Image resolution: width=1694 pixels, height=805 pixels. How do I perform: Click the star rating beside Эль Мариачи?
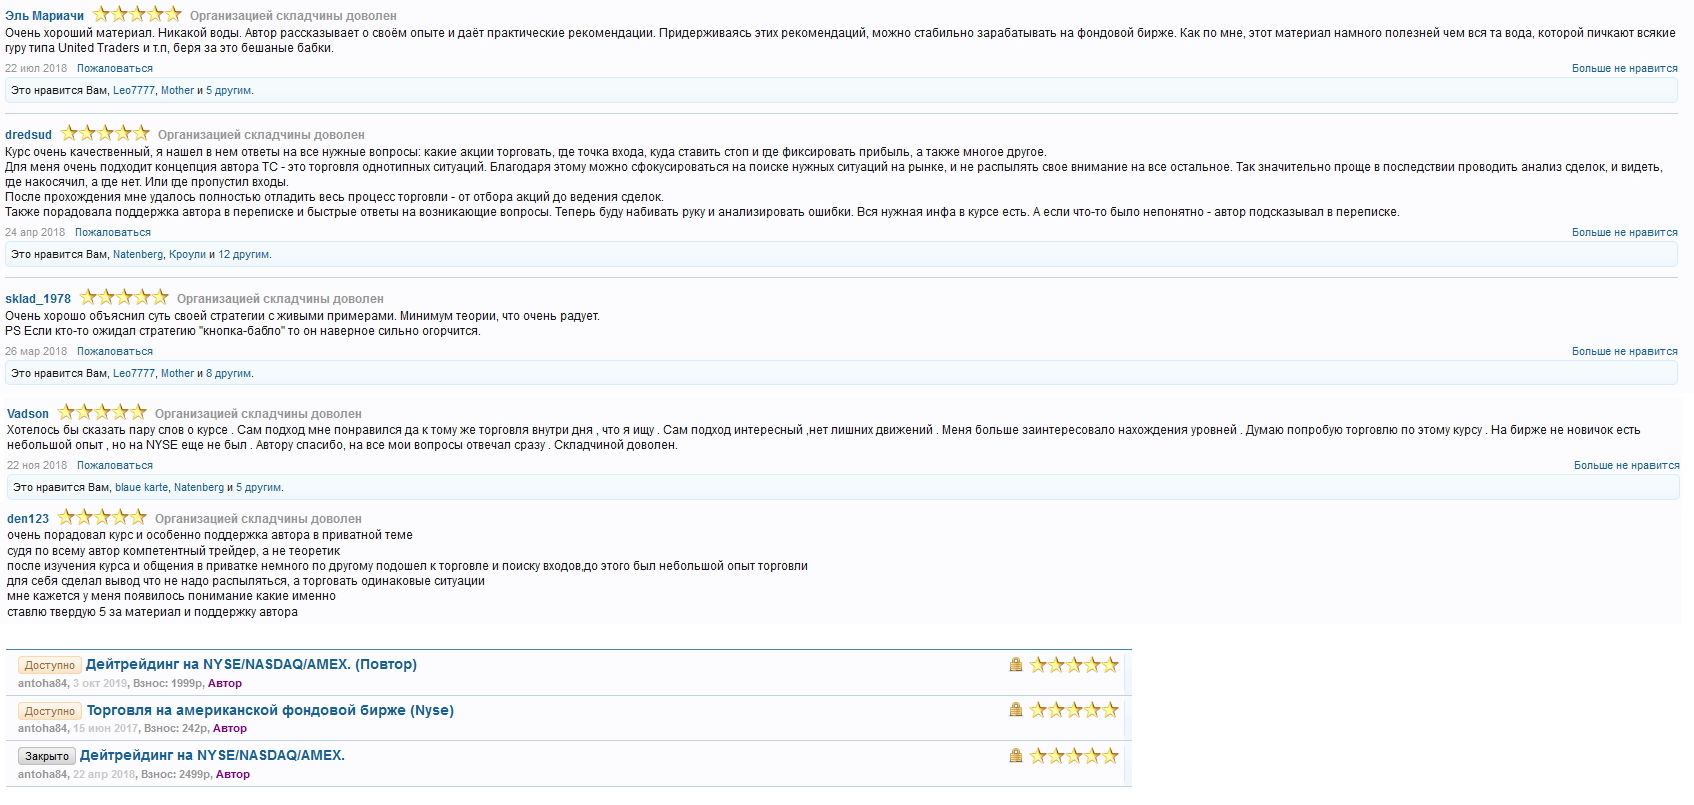pos(137,15)
